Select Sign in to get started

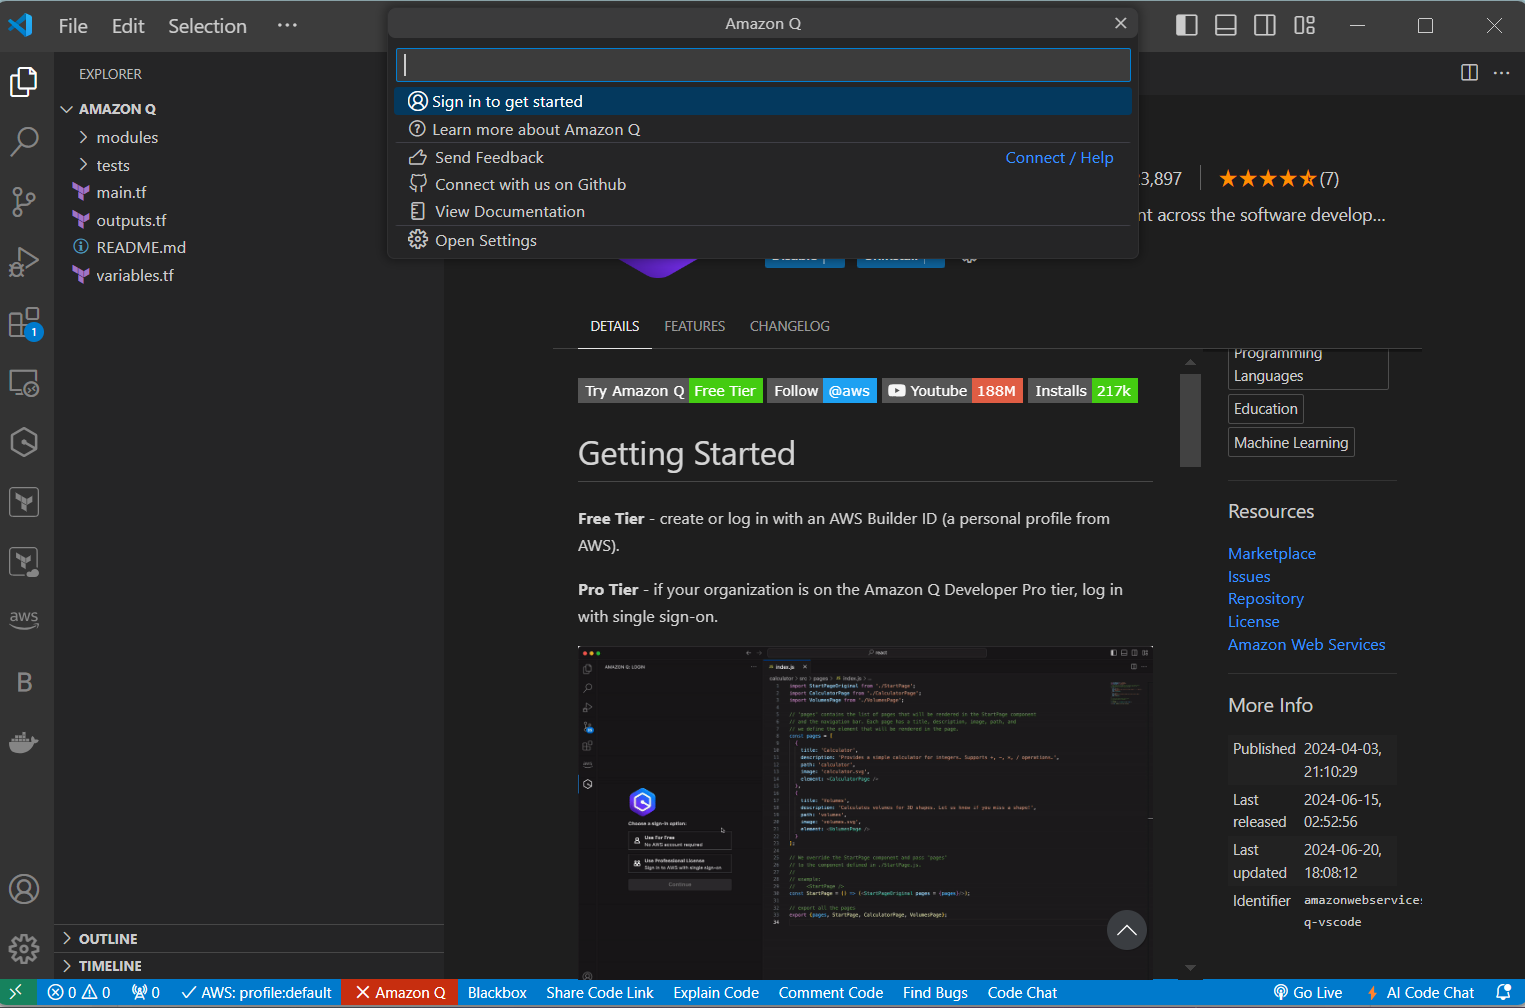coord(507,101)
